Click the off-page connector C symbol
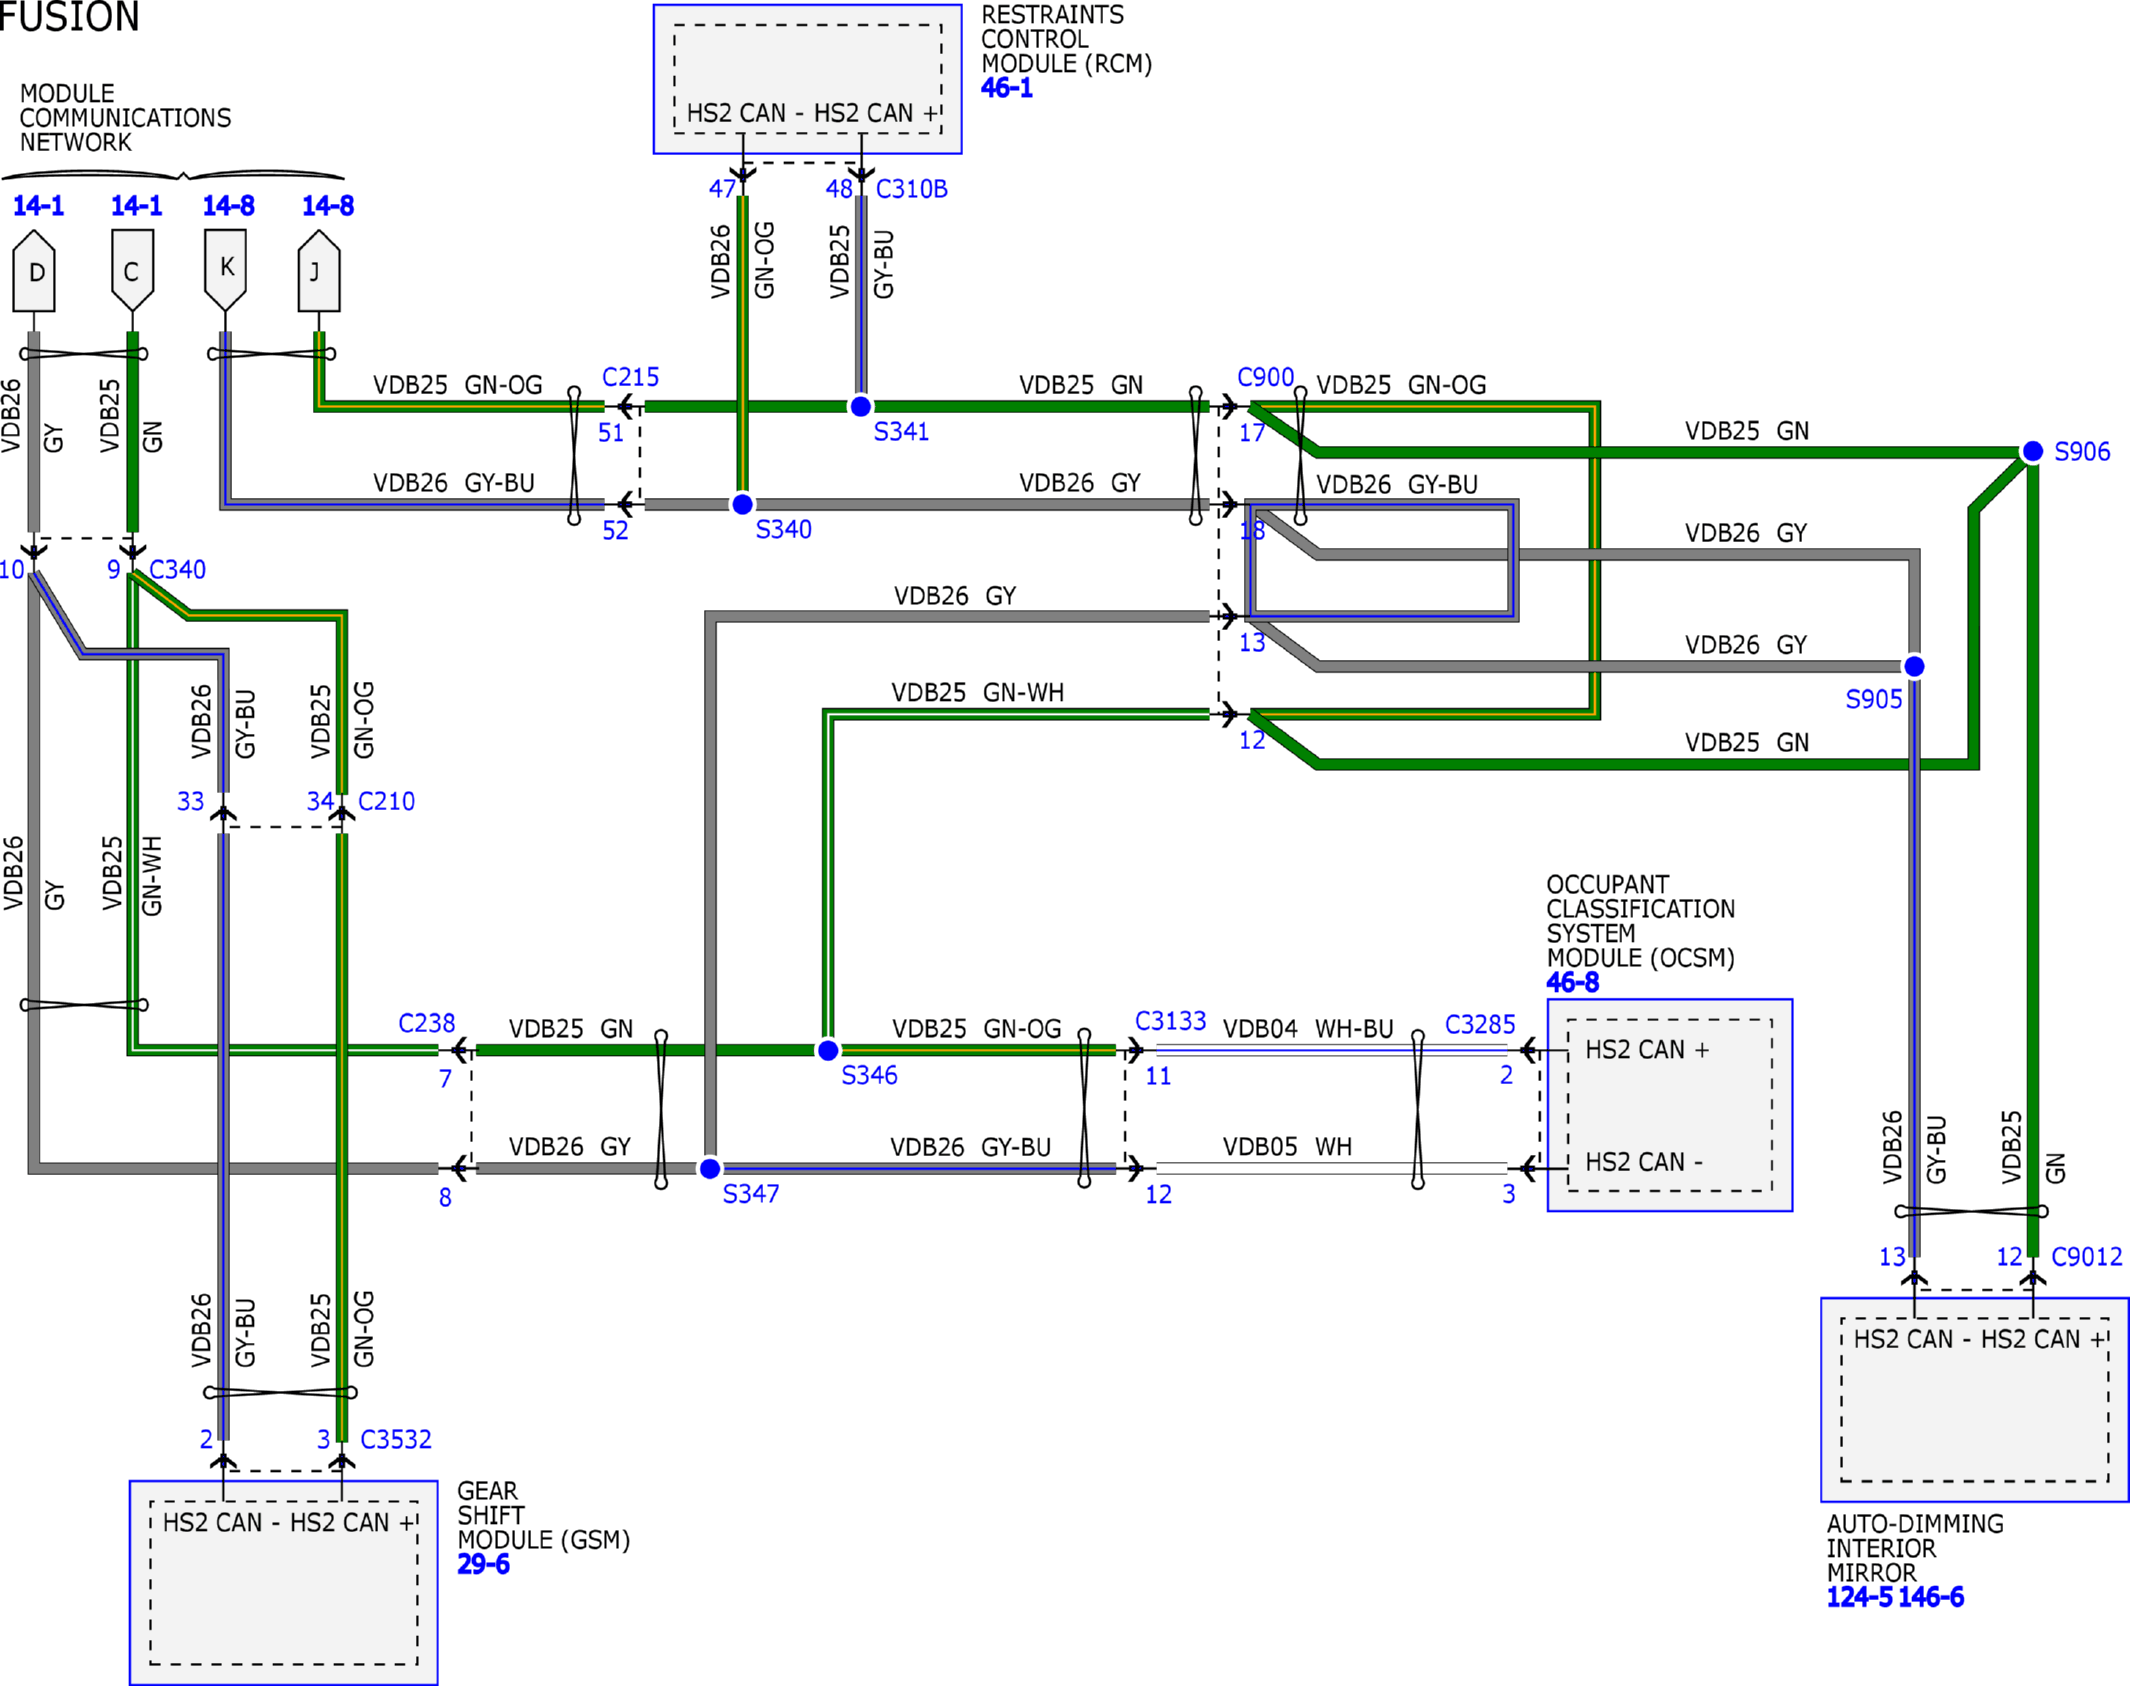 [x=132, y=271]
